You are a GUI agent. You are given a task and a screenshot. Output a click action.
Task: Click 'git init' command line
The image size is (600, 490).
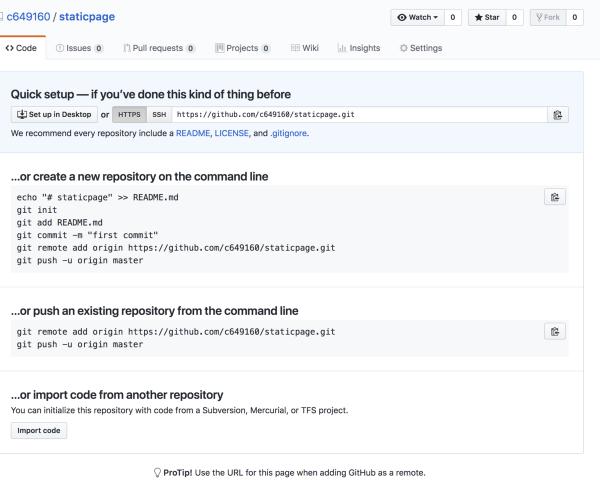[x=37, y=210]
